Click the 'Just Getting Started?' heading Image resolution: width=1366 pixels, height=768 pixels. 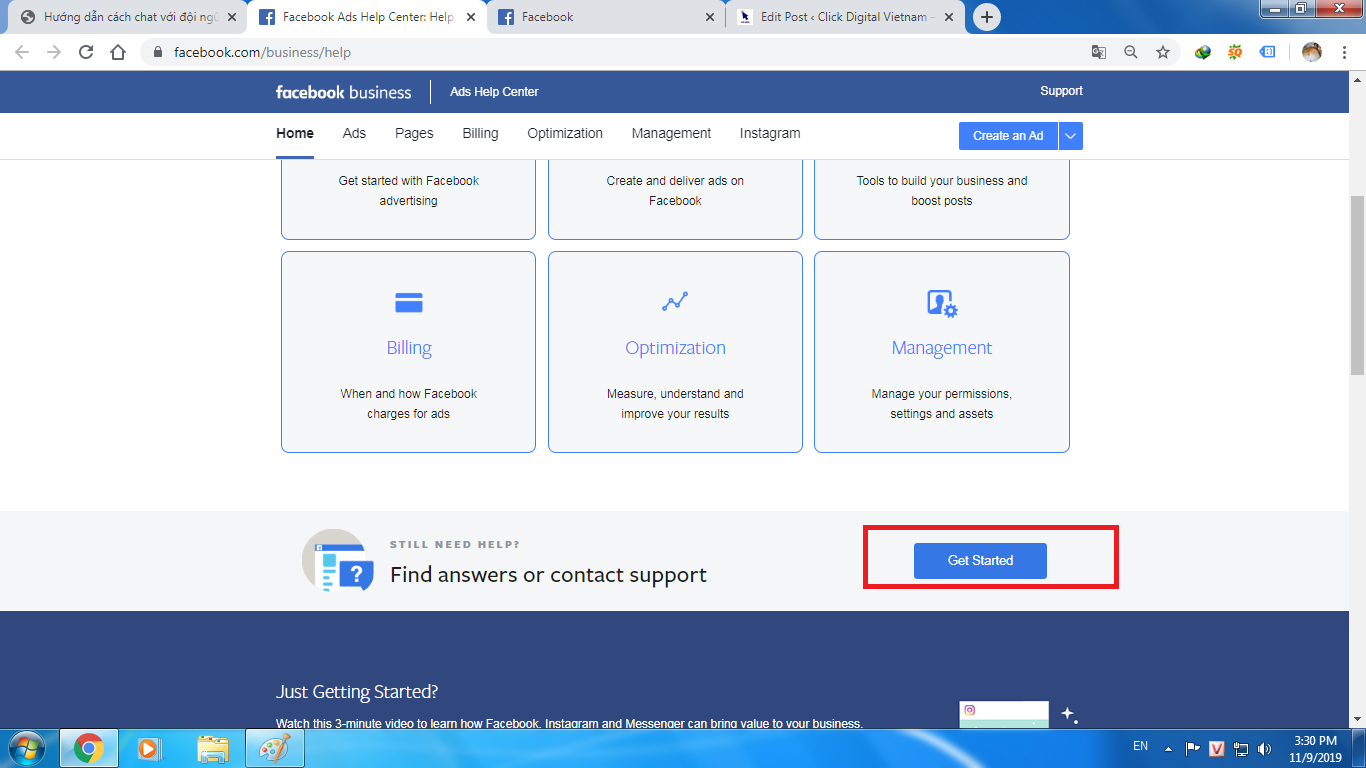(x=357, y=692)
